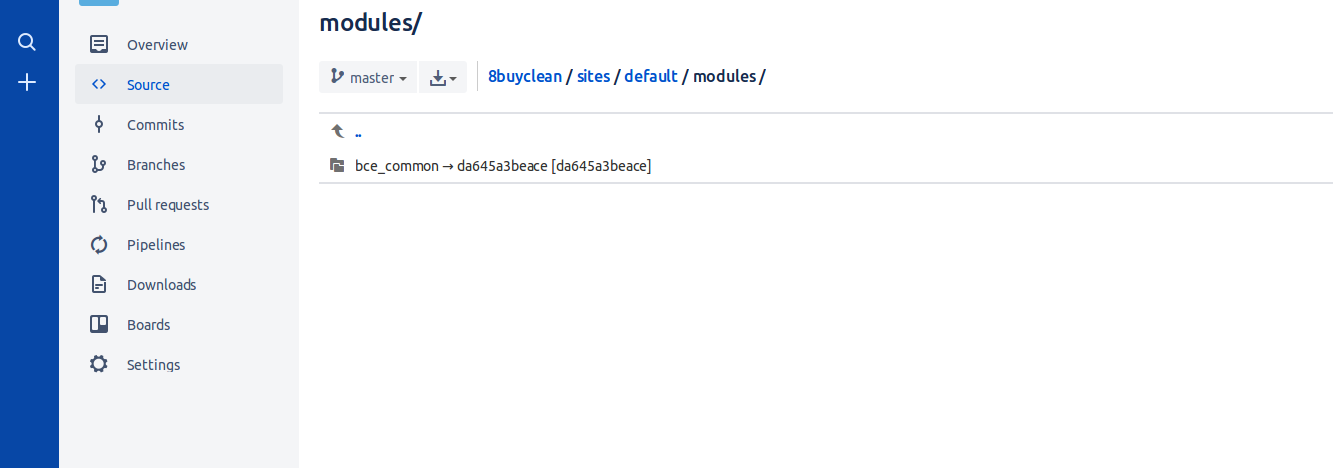The height and width of the screenshot is (468, 1333).
Task: Go to Commits section
Action: [179, 124]
